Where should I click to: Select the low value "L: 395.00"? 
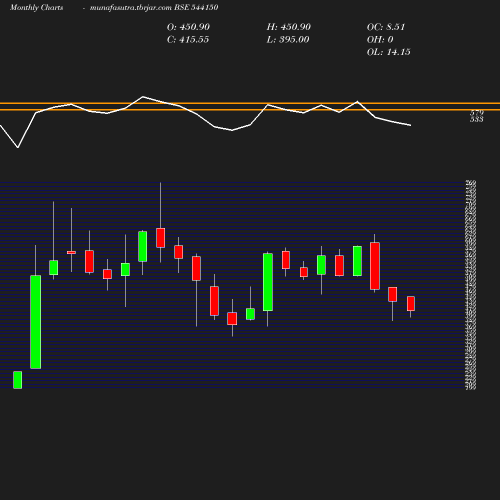(288, 40)
